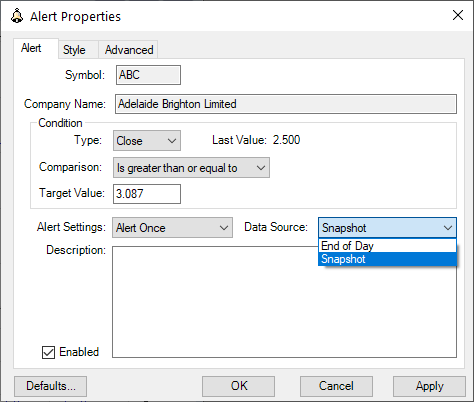Expand the Alert Settings dropdown

[x=172, y=228]
